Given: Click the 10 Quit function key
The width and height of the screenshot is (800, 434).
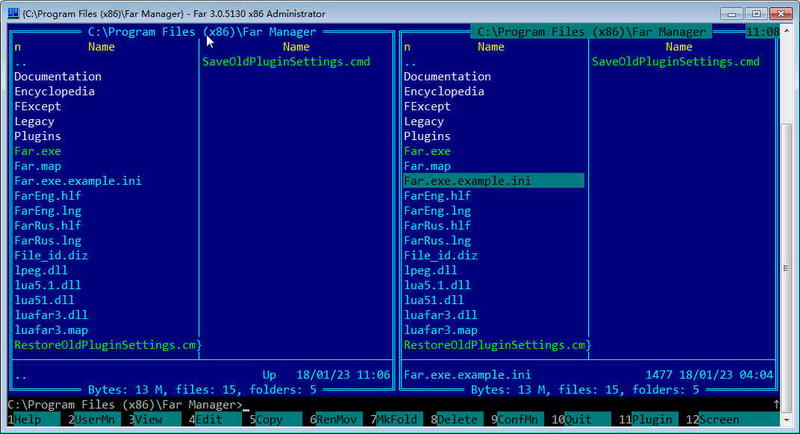Looking at the screenshot, I should pos(581,419).
